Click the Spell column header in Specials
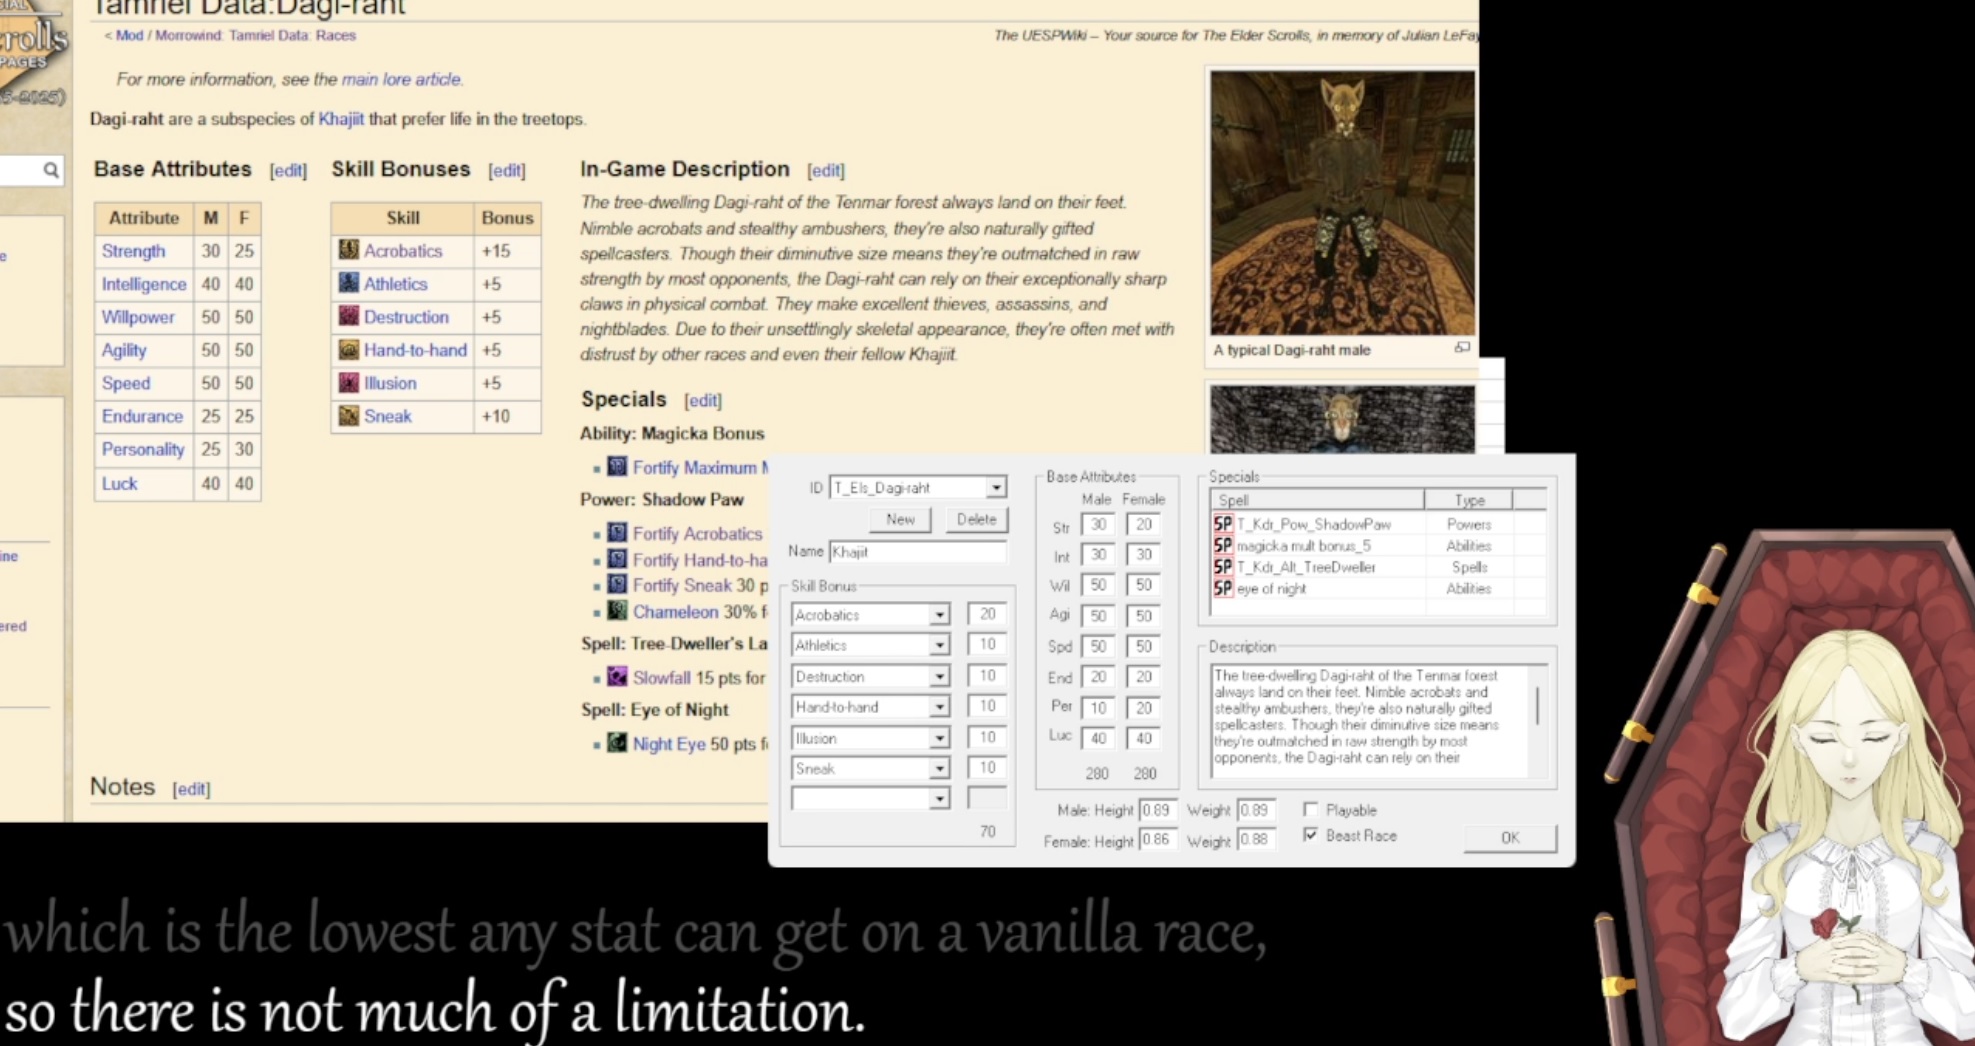 (x=1317, y=500)
